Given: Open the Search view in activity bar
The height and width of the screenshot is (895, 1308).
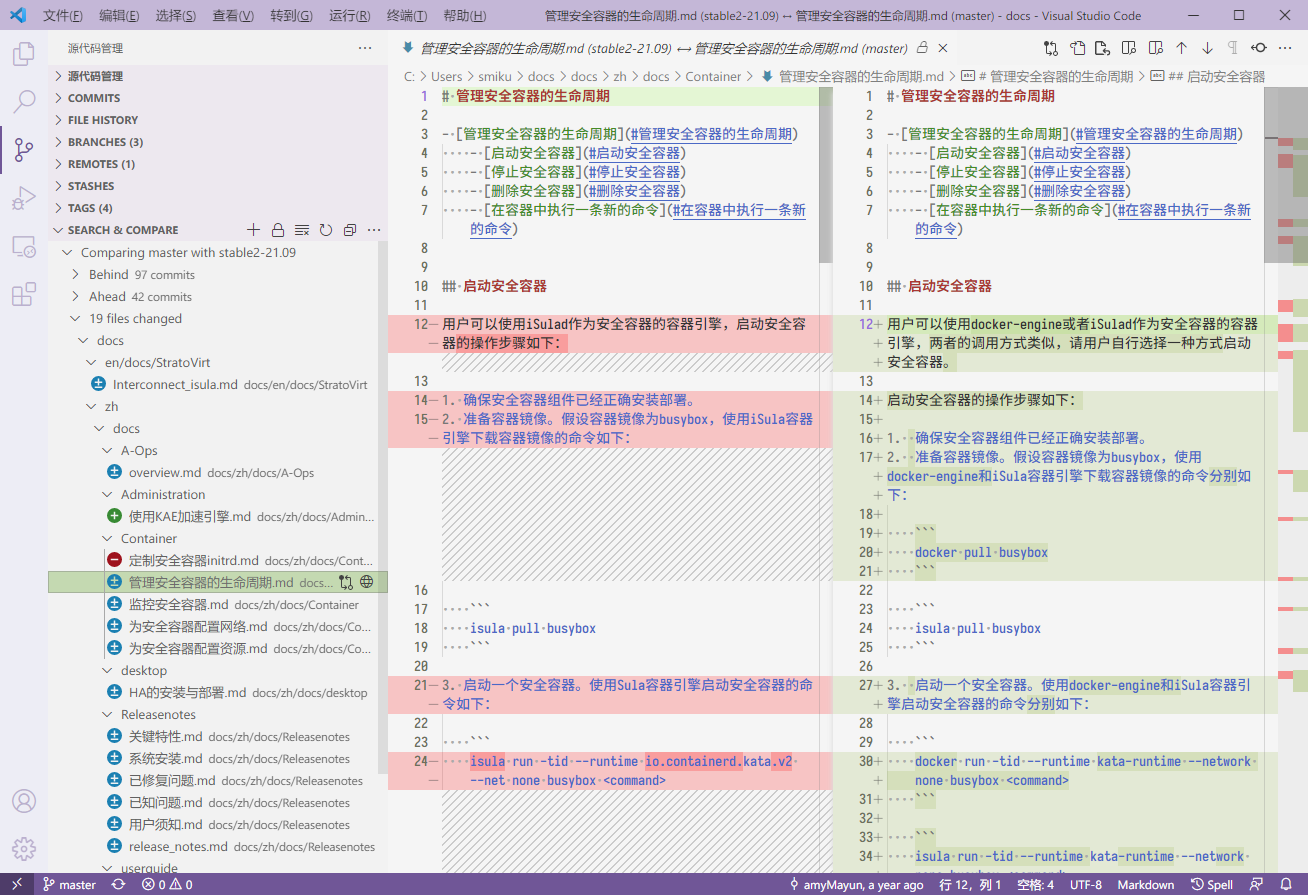Looking at the screenshot, I should pos(23,102).
